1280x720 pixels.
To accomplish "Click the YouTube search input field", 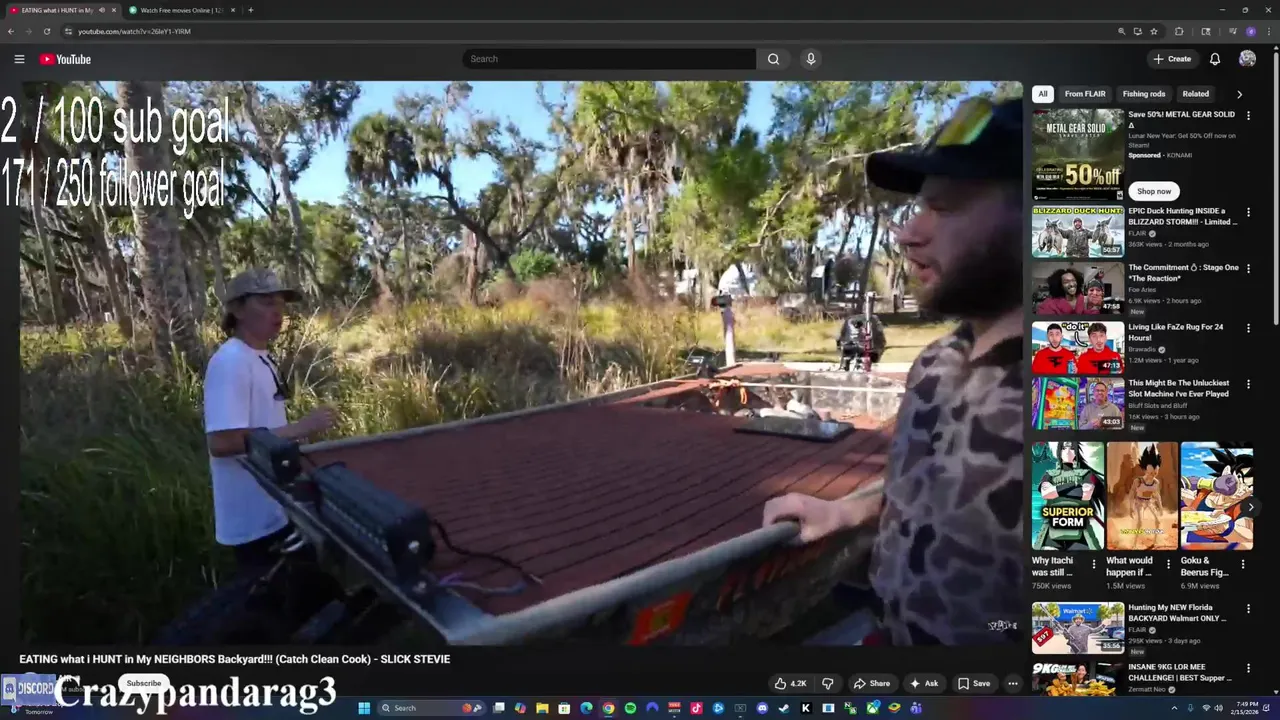I will (609, 59).
